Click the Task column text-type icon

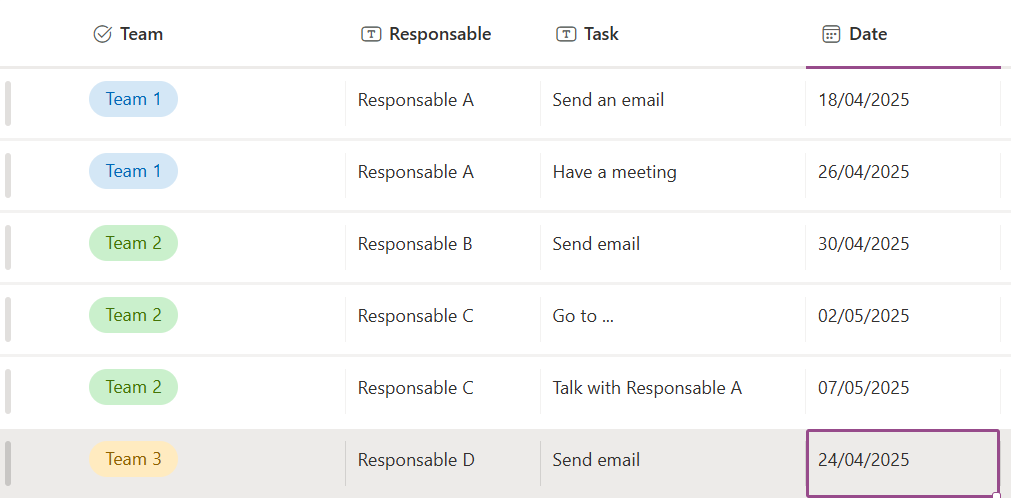point(566,34)
